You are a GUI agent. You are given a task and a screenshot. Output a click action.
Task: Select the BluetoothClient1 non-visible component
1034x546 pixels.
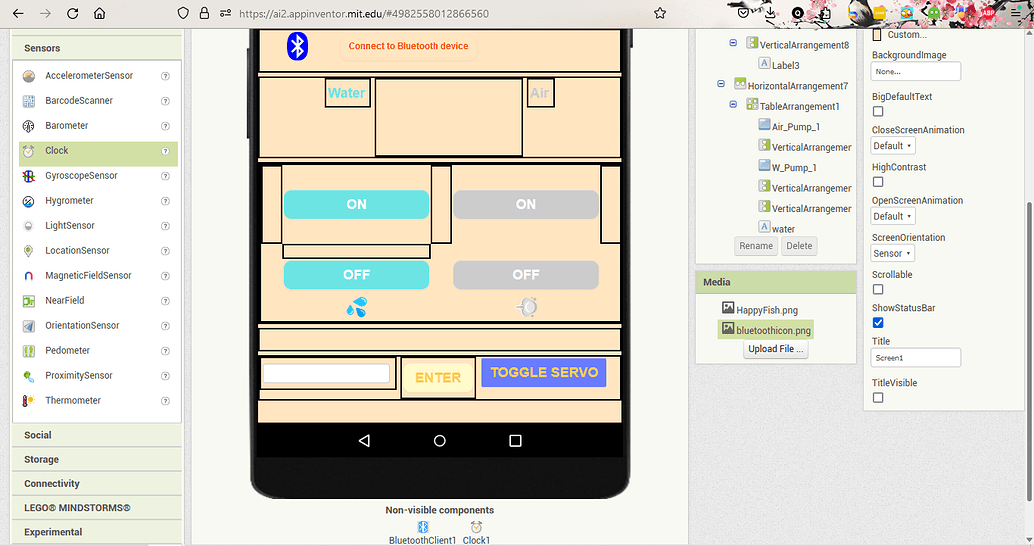click(x=422, y=527)
